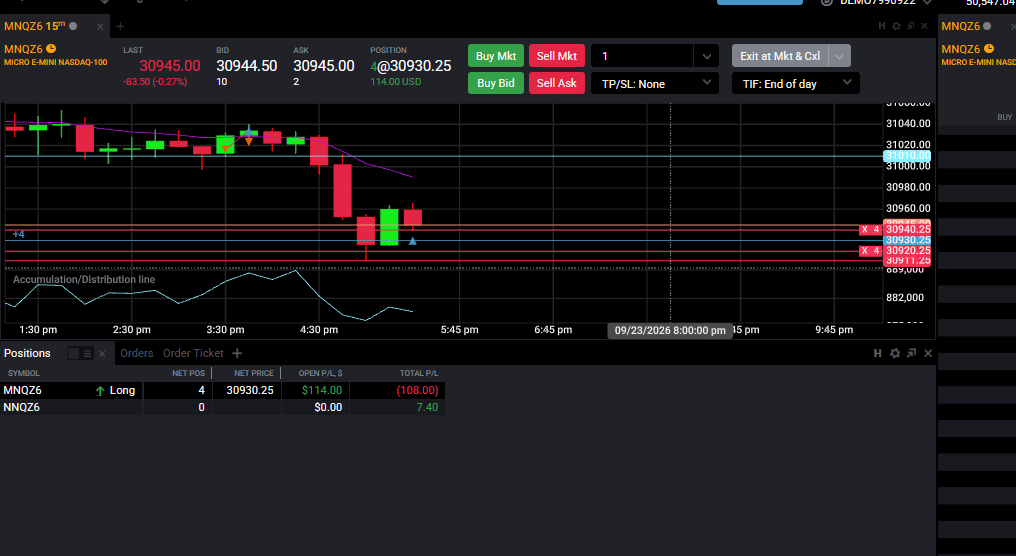Click the link-color dot on MNQZ6 15m tab
The image size is (1016, 556).
[73, 26]
